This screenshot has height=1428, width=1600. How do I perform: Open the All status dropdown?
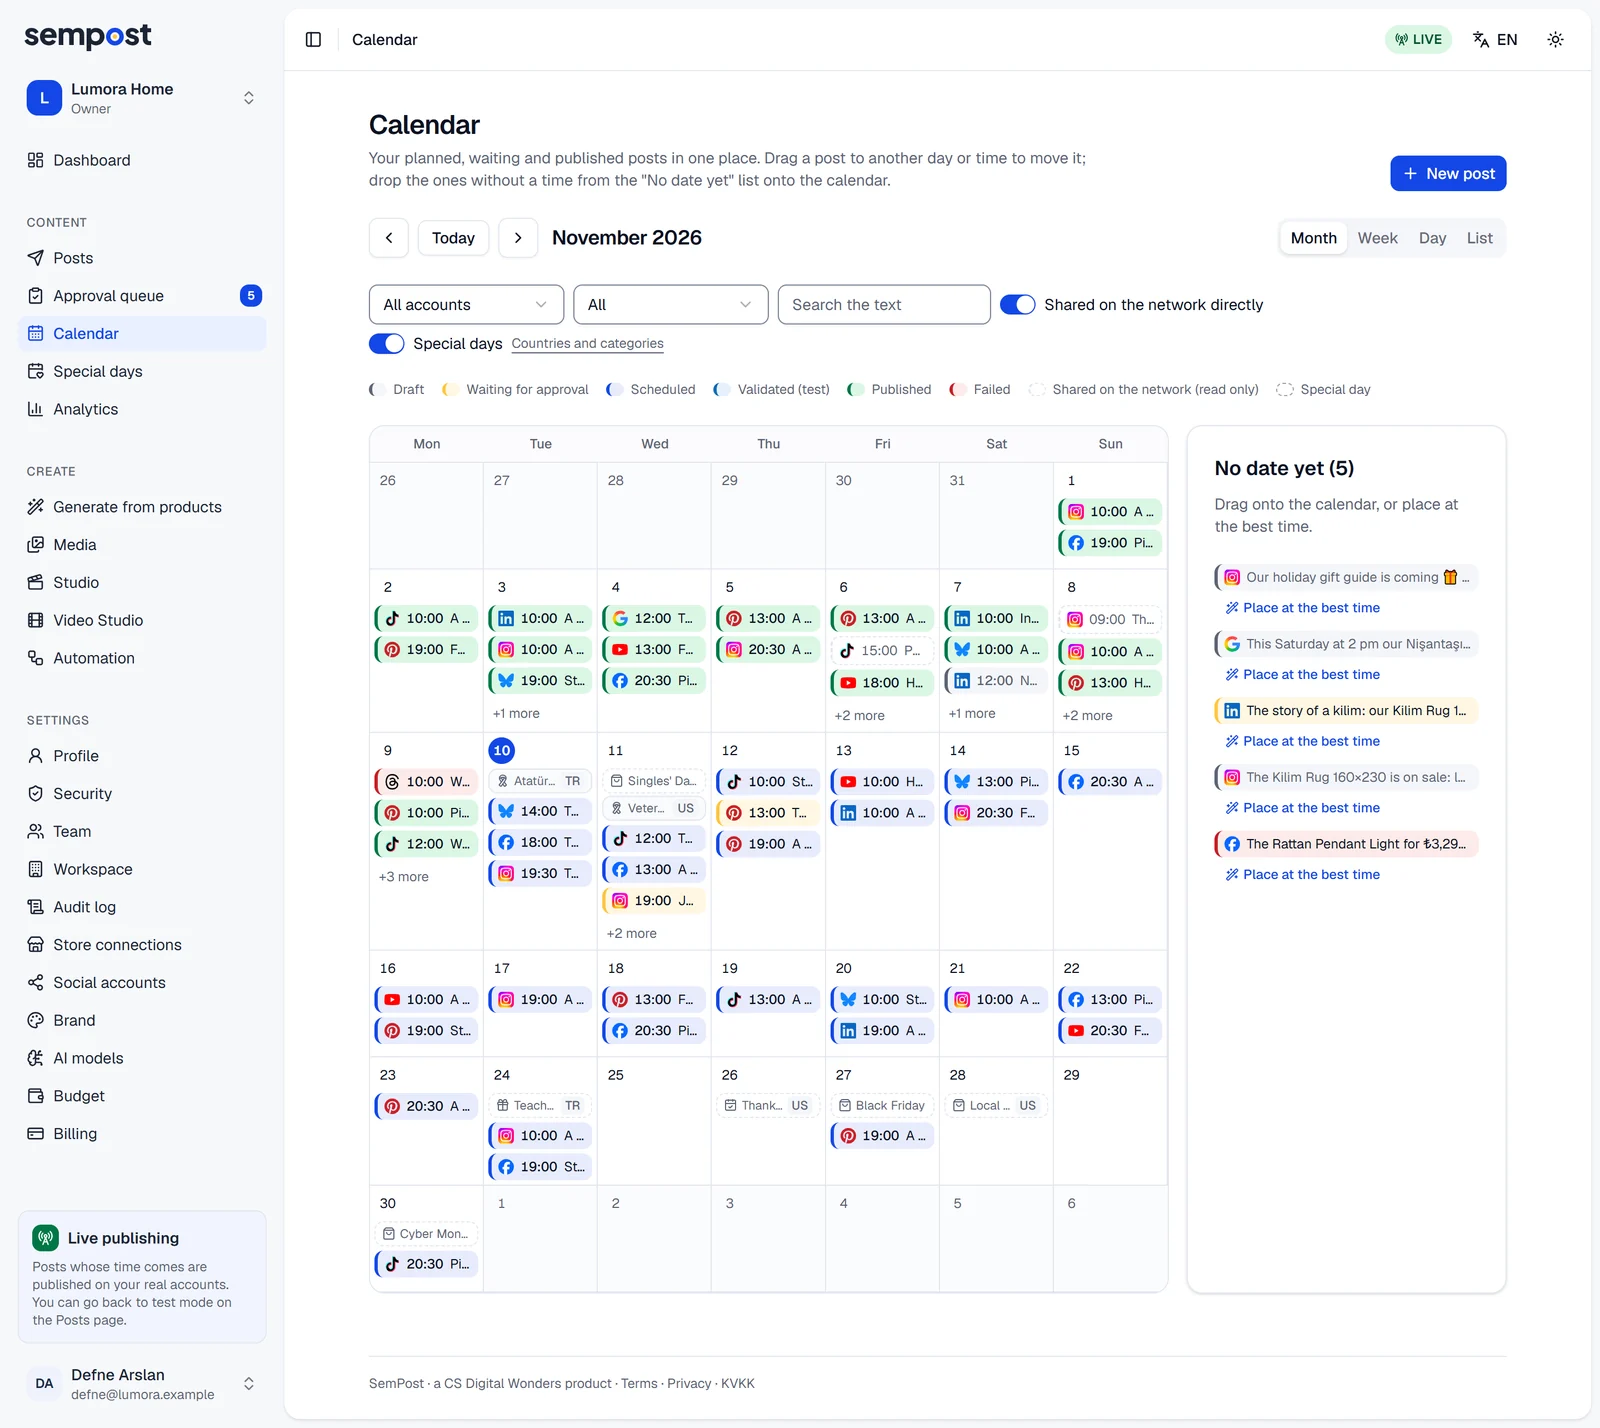coord(670,305)
